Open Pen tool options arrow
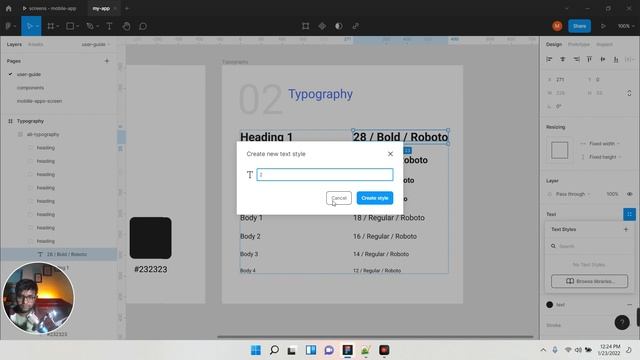The image size is (640, 360). (97, 26)
